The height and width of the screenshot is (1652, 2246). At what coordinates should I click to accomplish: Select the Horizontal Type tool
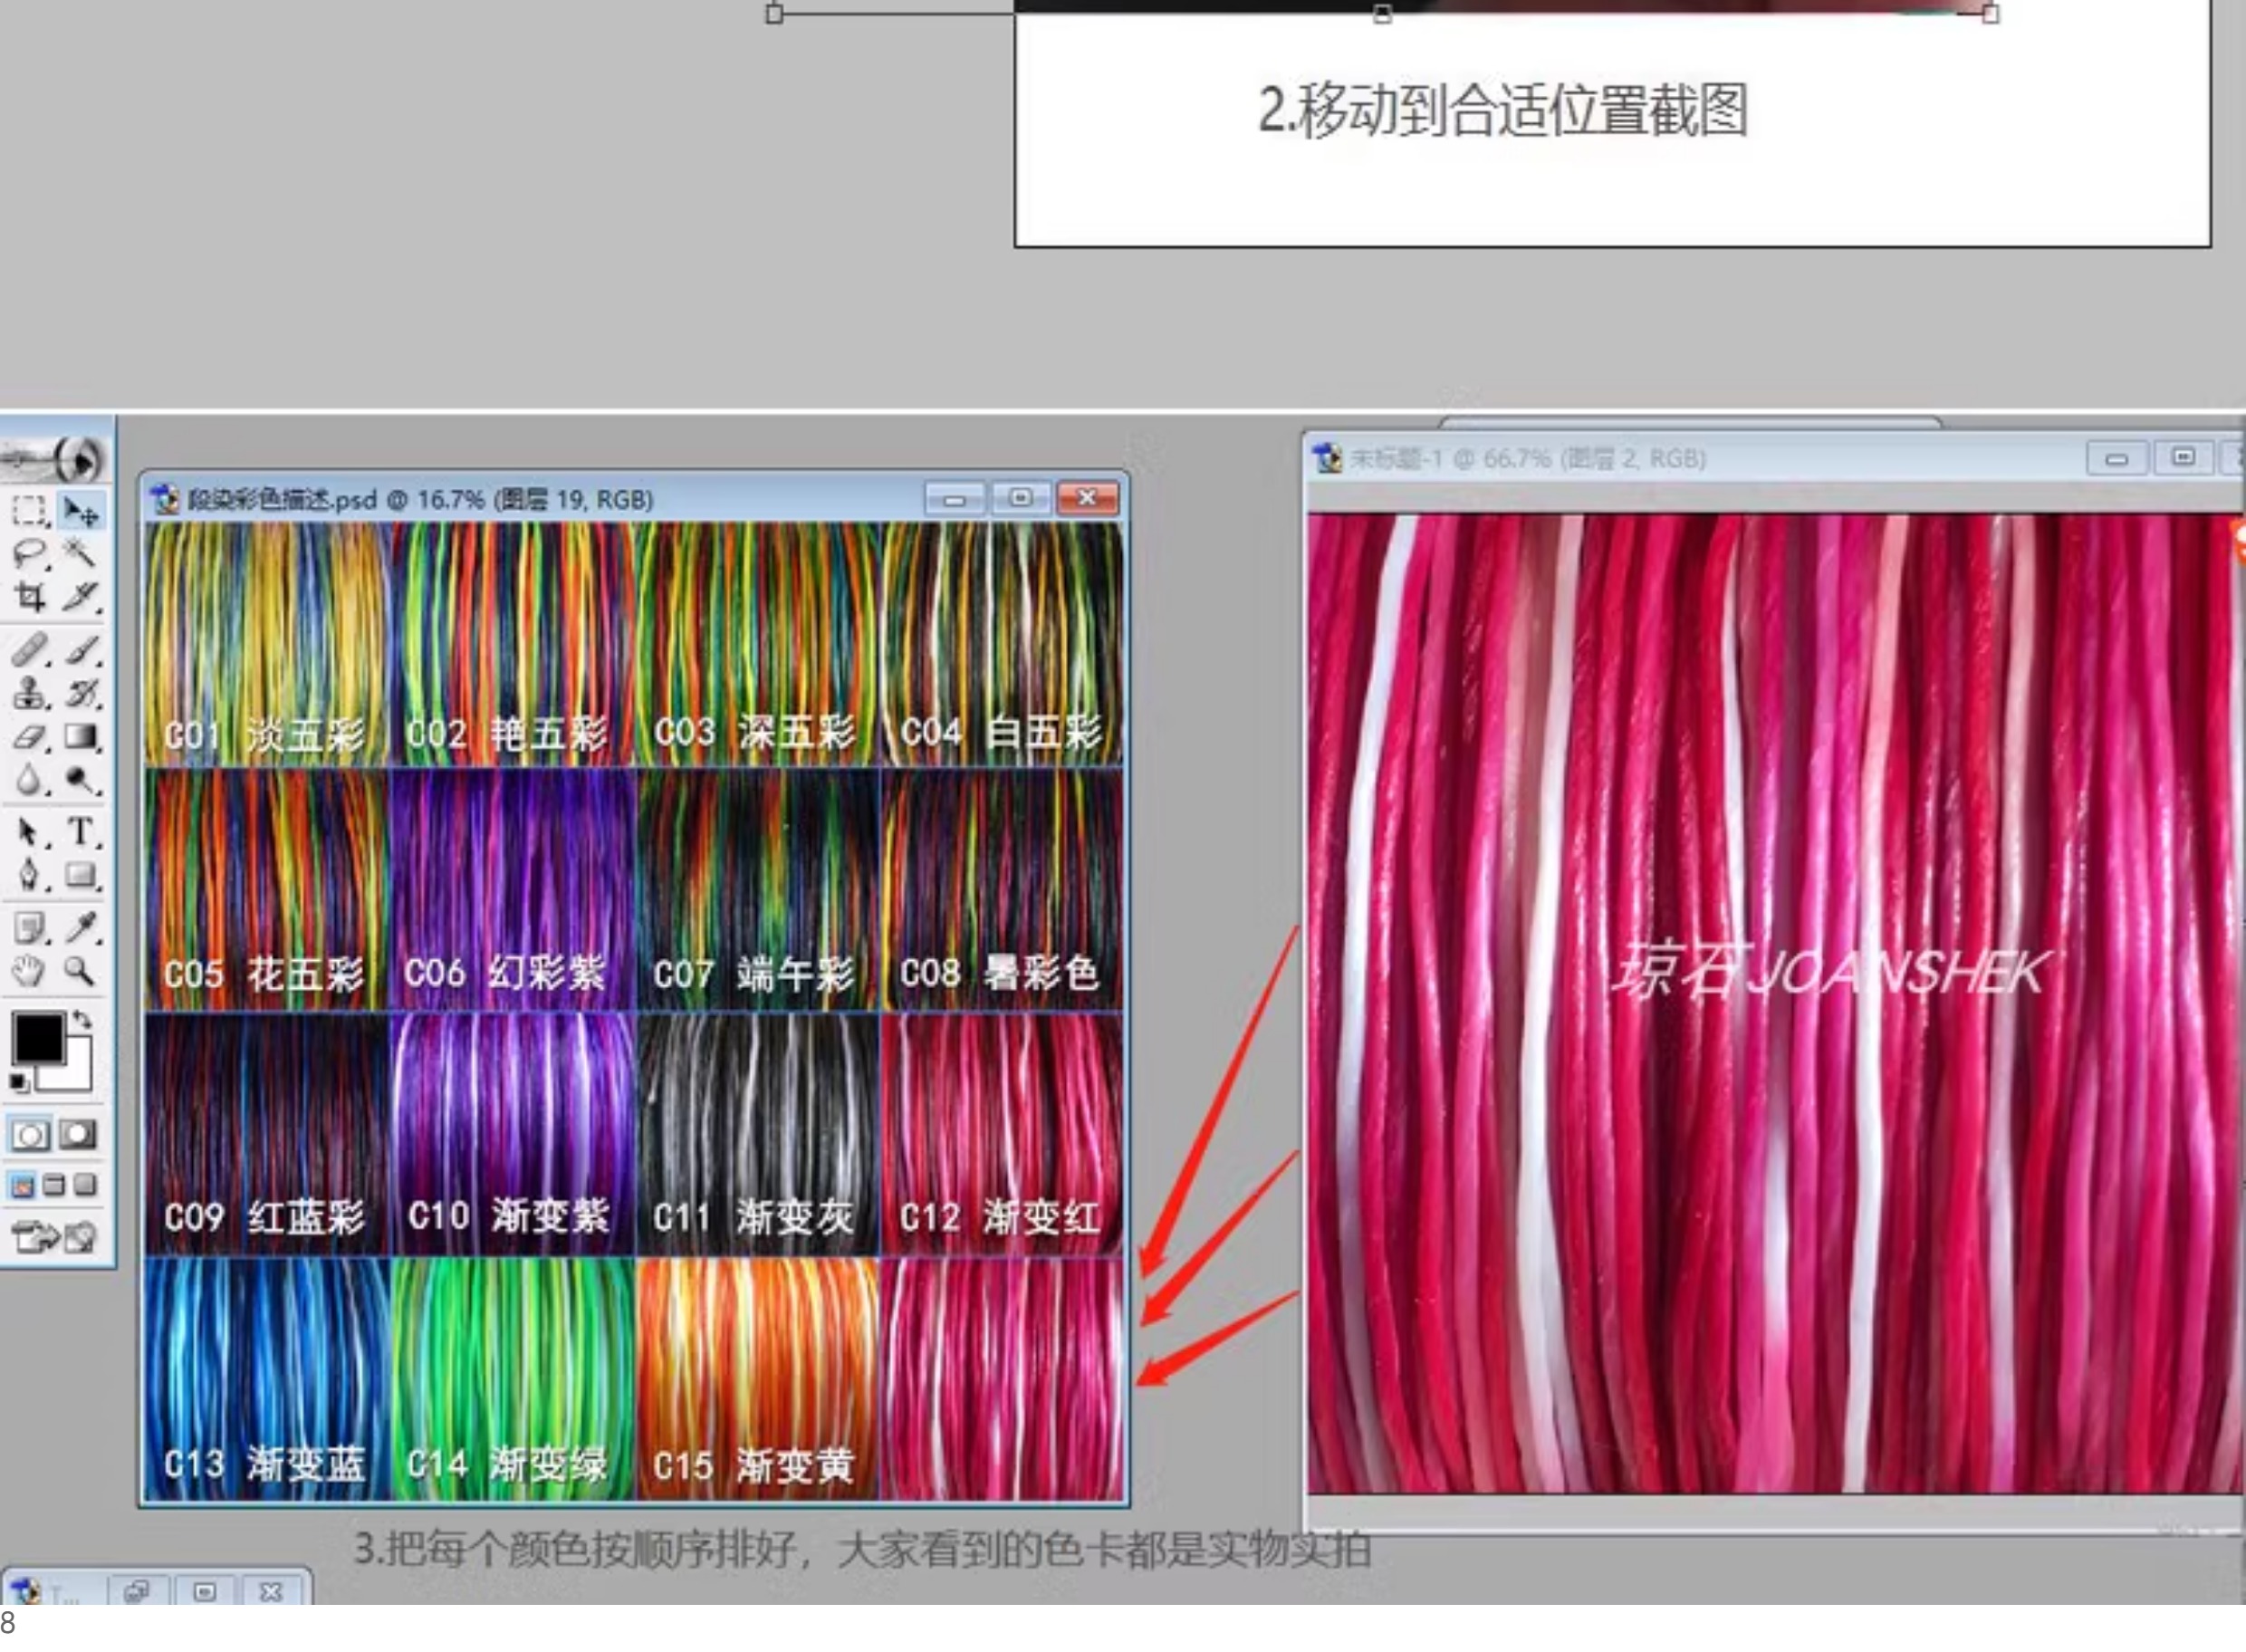(x=80, y=831)
